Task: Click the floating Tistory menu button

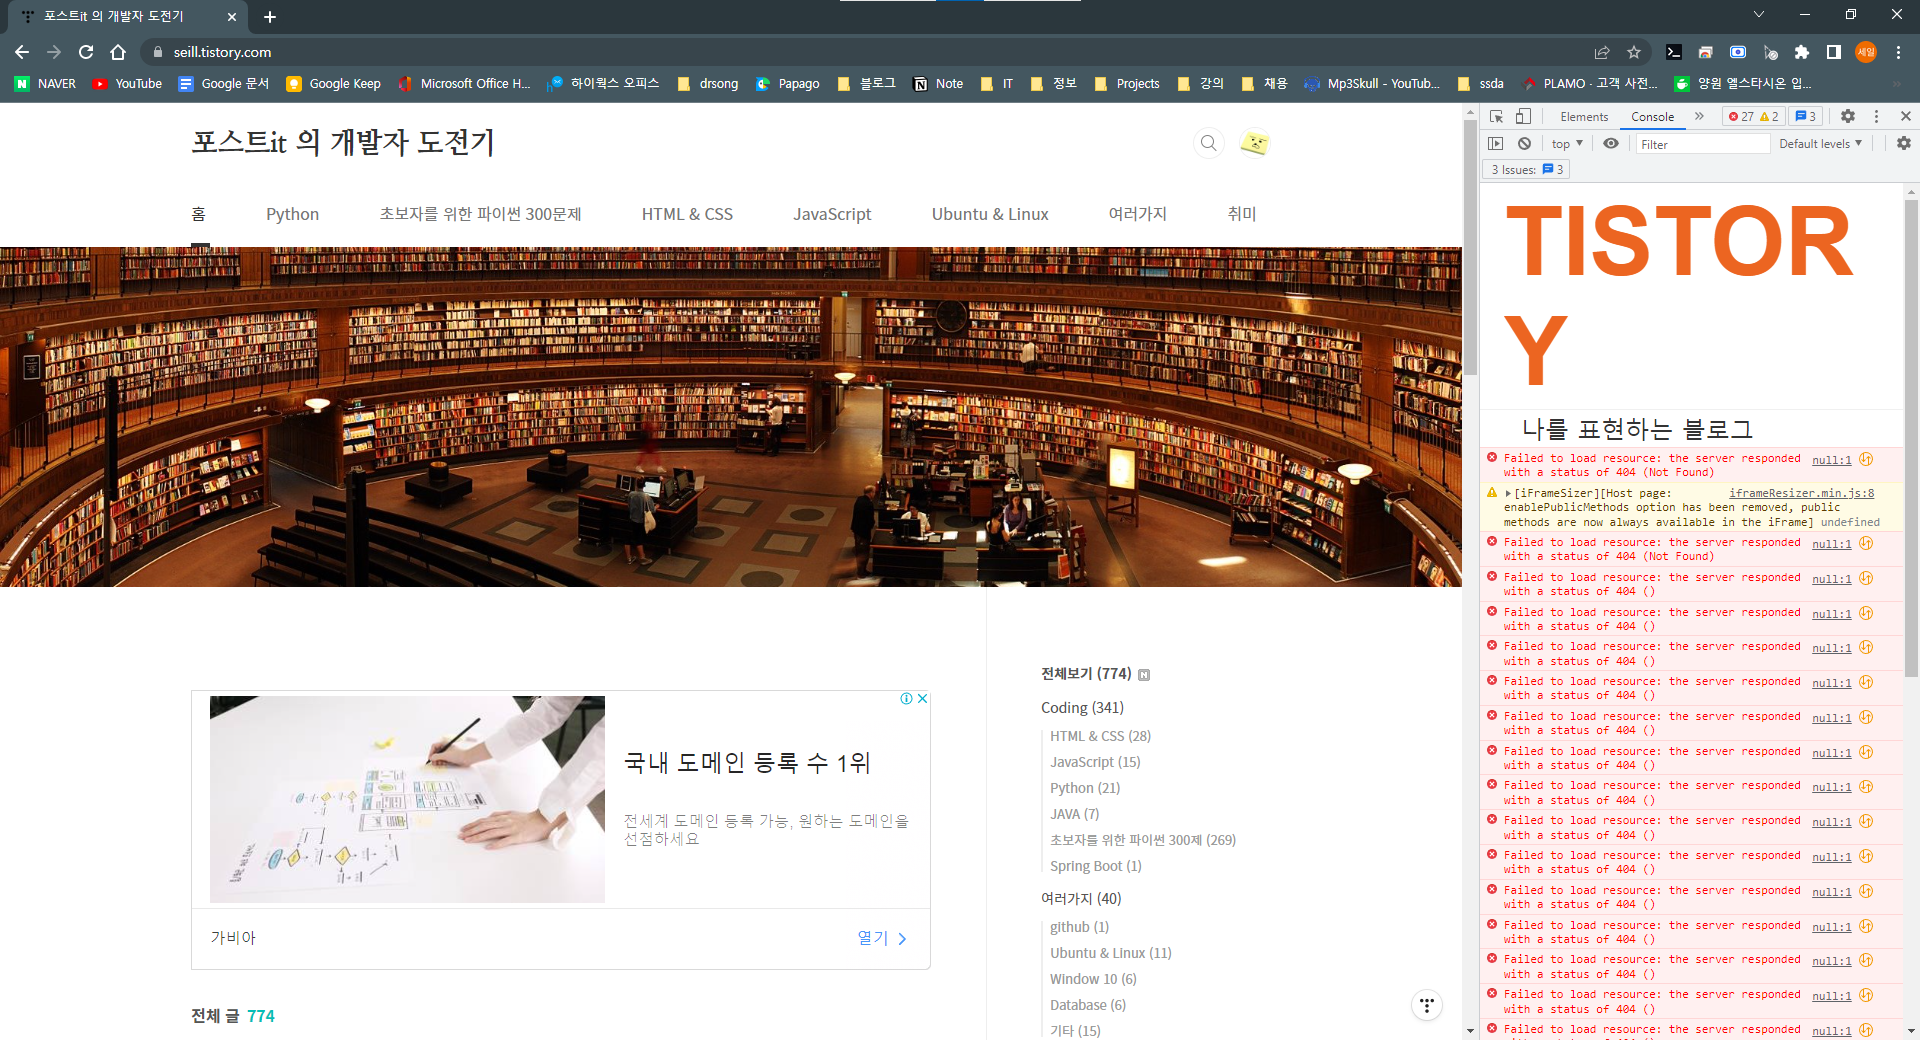Action: [1427, 1005]
